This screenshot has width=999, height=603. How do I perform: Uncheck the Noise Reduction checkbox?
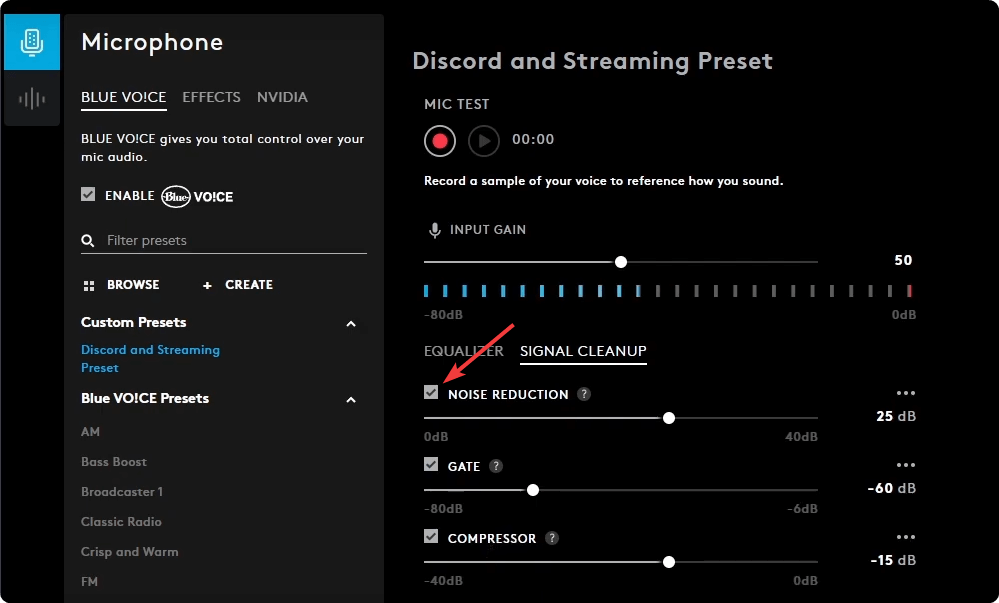coord(431,392)
